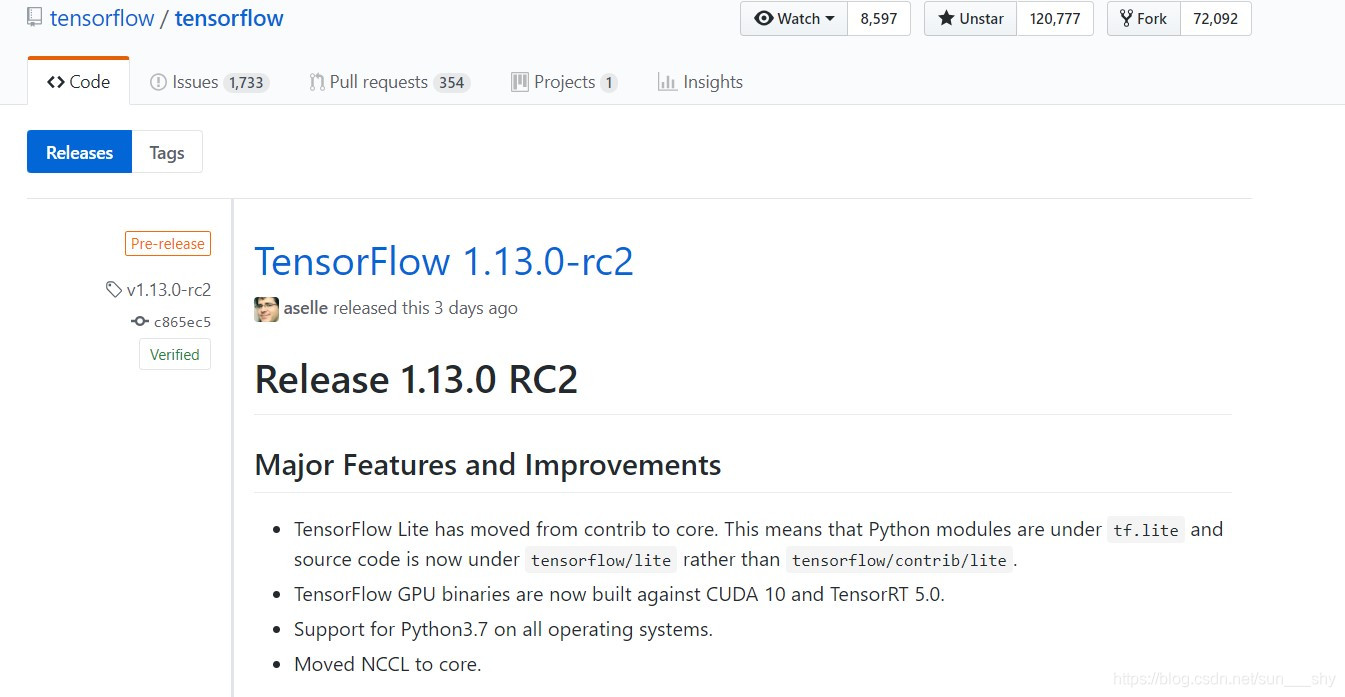This screenshot has height=697, width=1345.
Task: Unstar the tensorflow repository
Action: tap(970, 19)
